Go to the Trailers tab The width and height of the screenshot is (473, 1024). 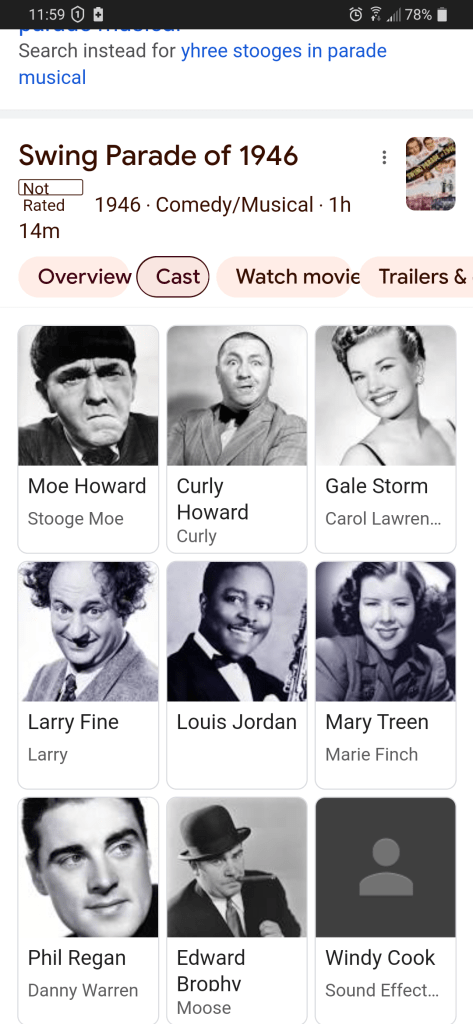pos(417,277)
